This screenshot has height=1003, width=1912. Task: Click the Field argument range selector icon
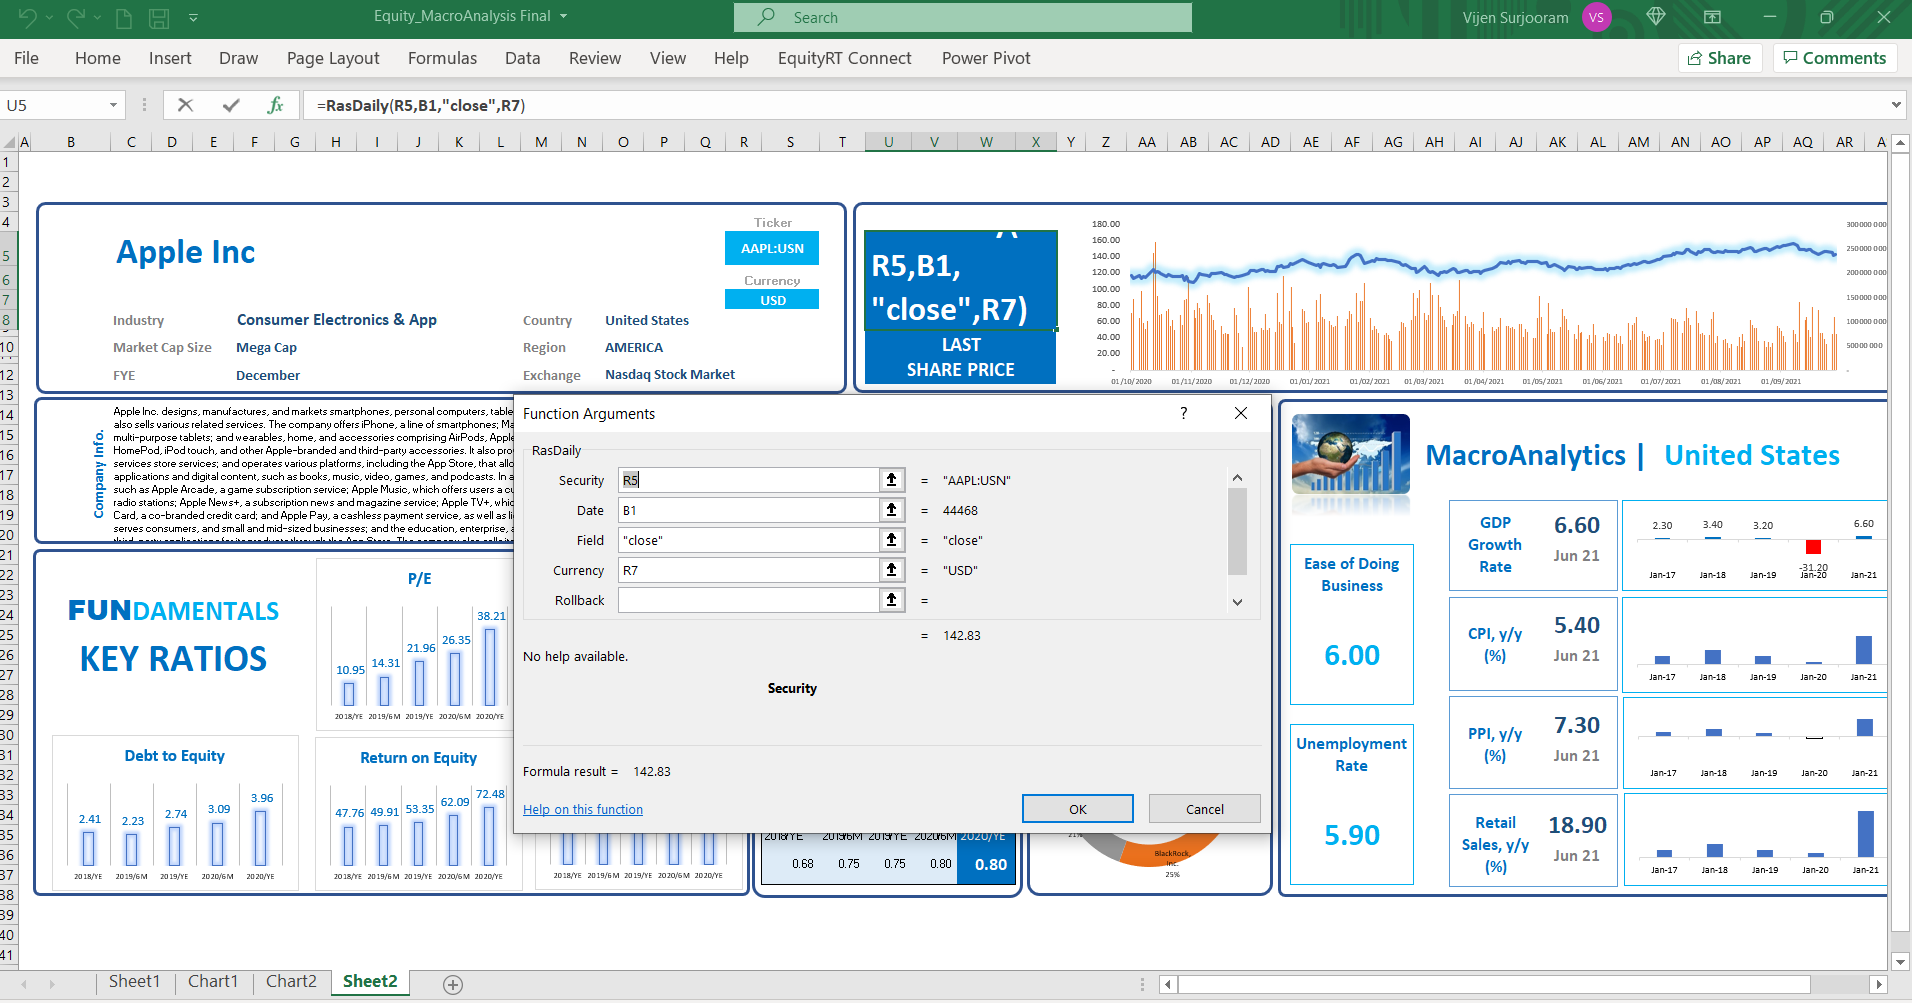892,540
